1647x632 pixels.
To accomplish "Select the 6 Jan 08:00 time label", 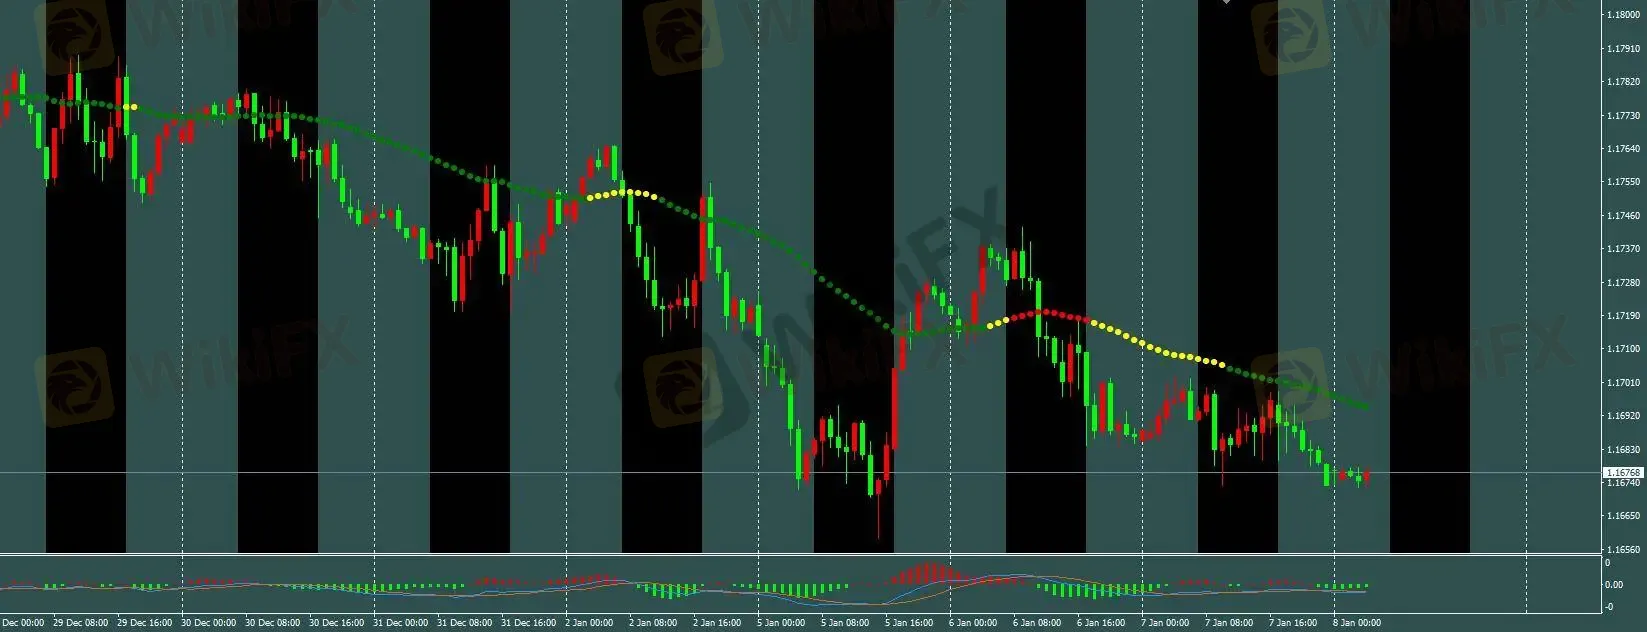I will (1037, 623).
